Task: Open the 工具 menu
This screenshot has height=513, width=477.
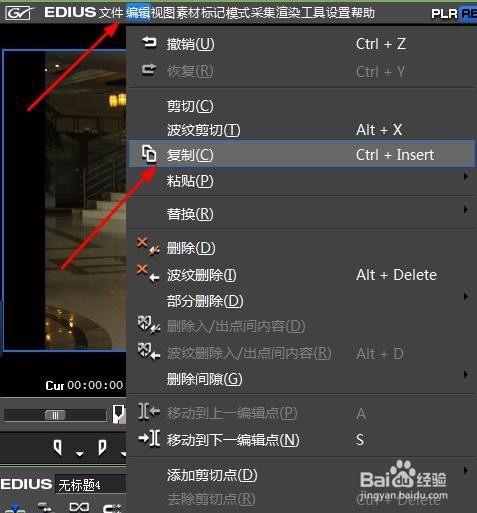Action: point(313,13)
